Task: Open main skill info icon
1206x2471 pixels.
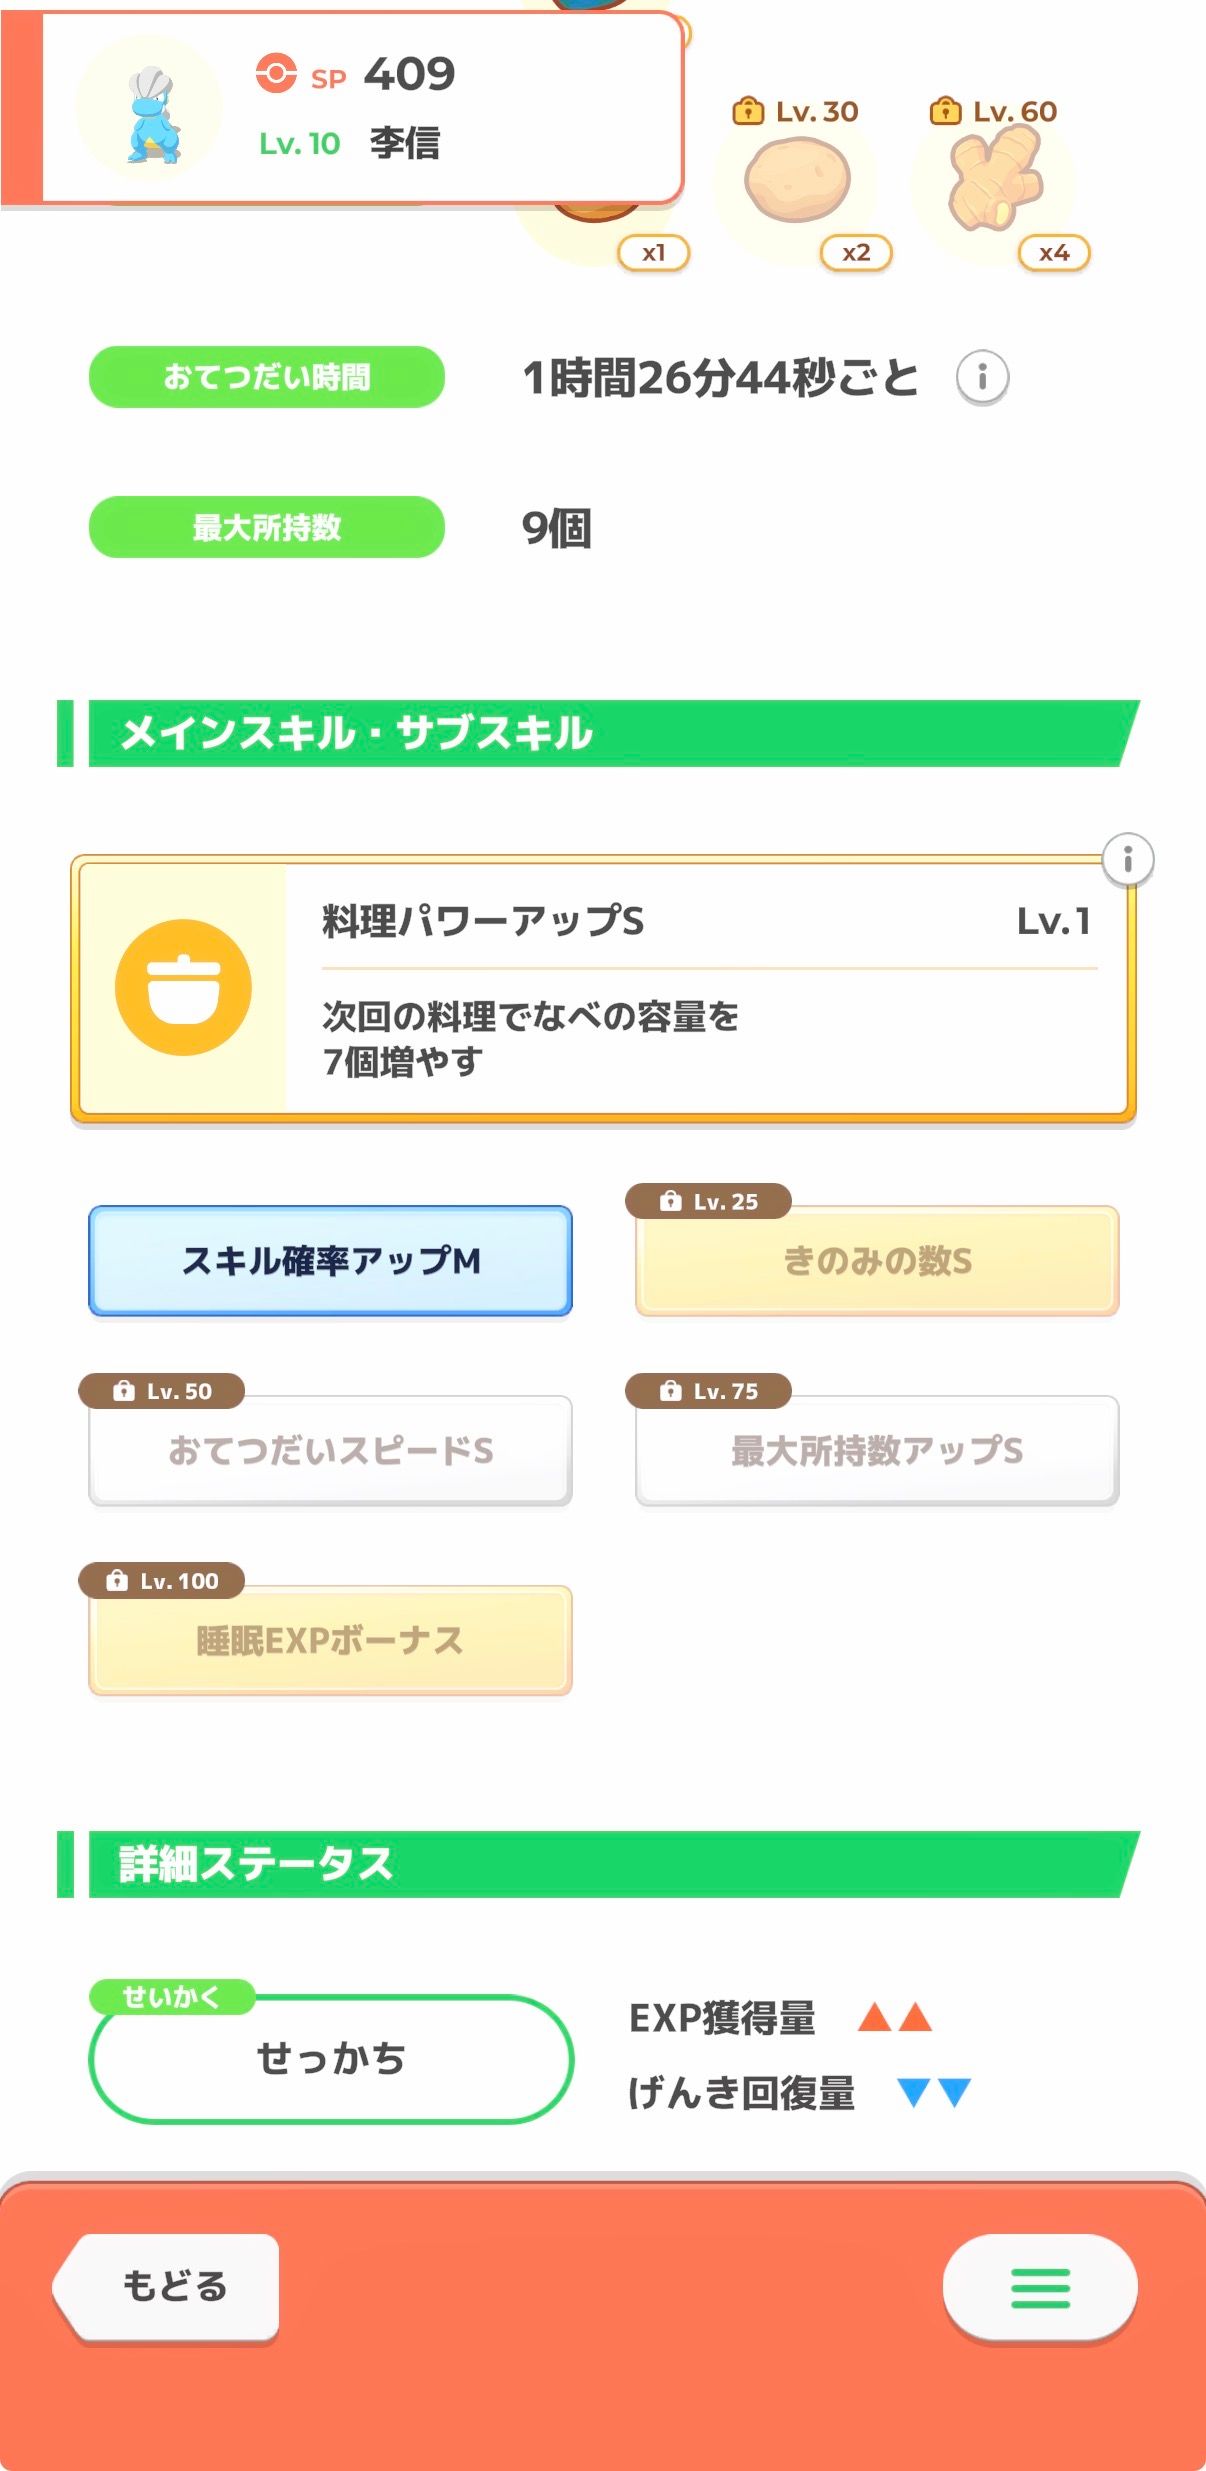Action: click(x=1128, y=859)
